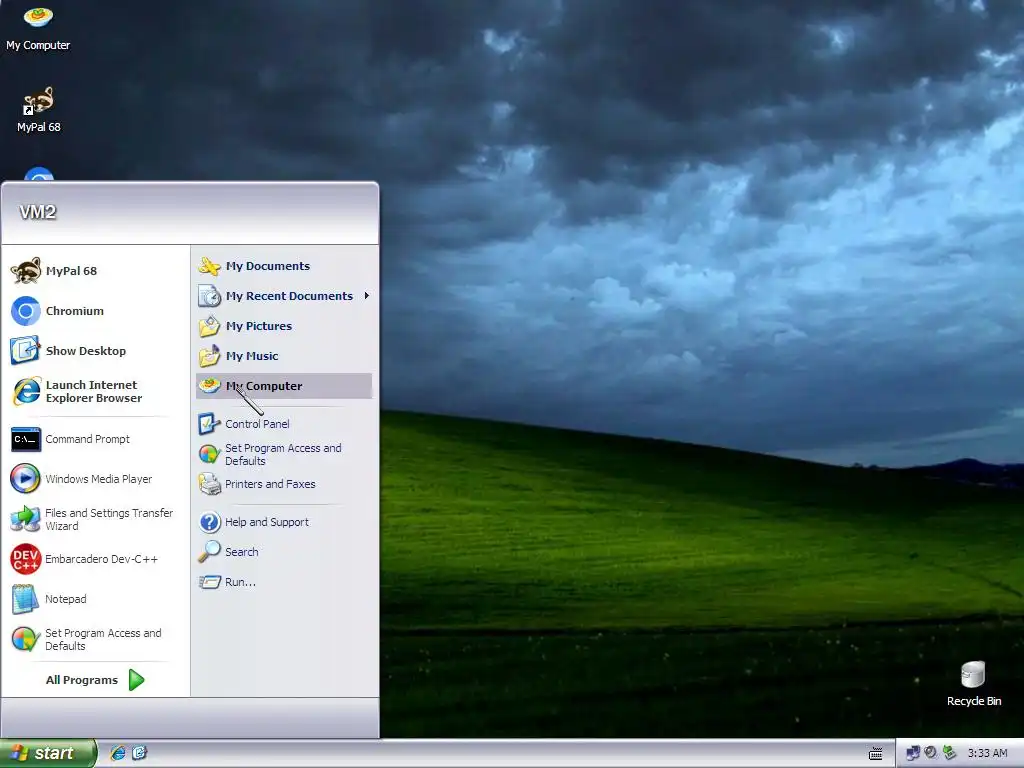
Task: Expand All Programs list
Action: click(95, 680)
